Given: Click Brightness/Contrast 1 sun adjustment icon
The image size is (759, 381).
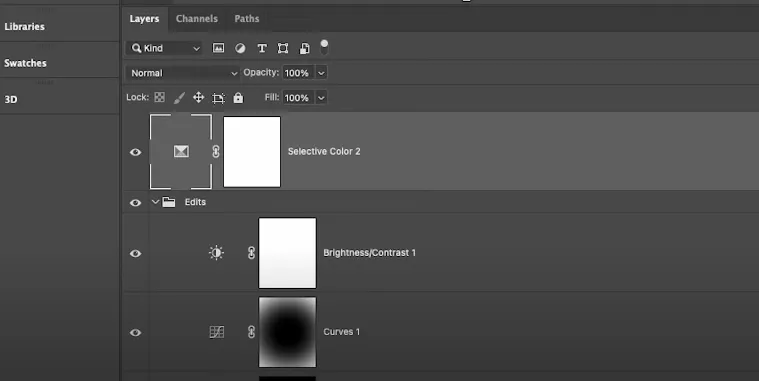Looking at the screenshot, I should tap(216, 253).
